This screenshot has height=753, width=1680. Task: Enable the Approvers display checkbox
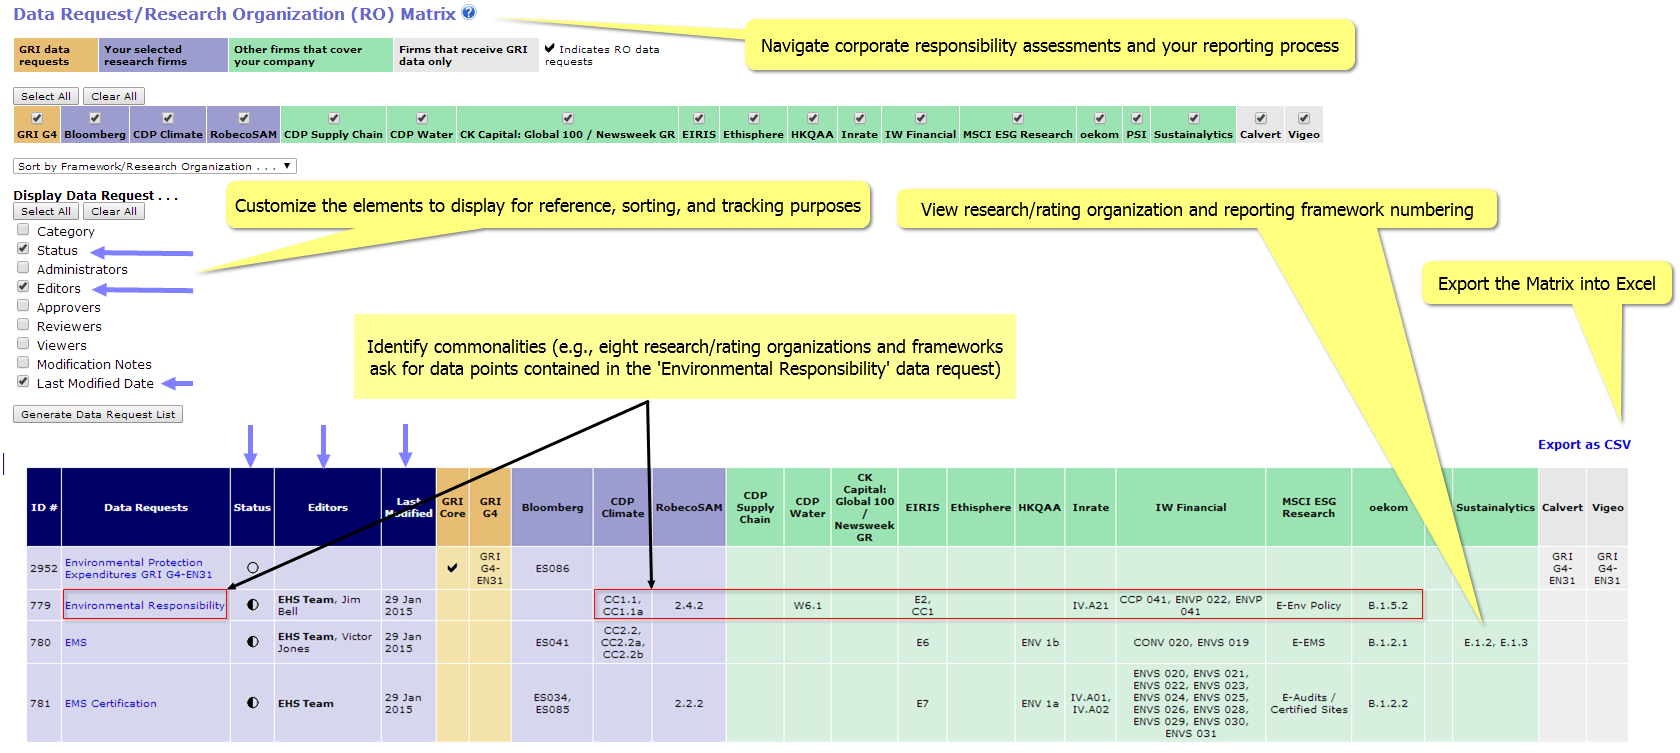click(23, 306)
